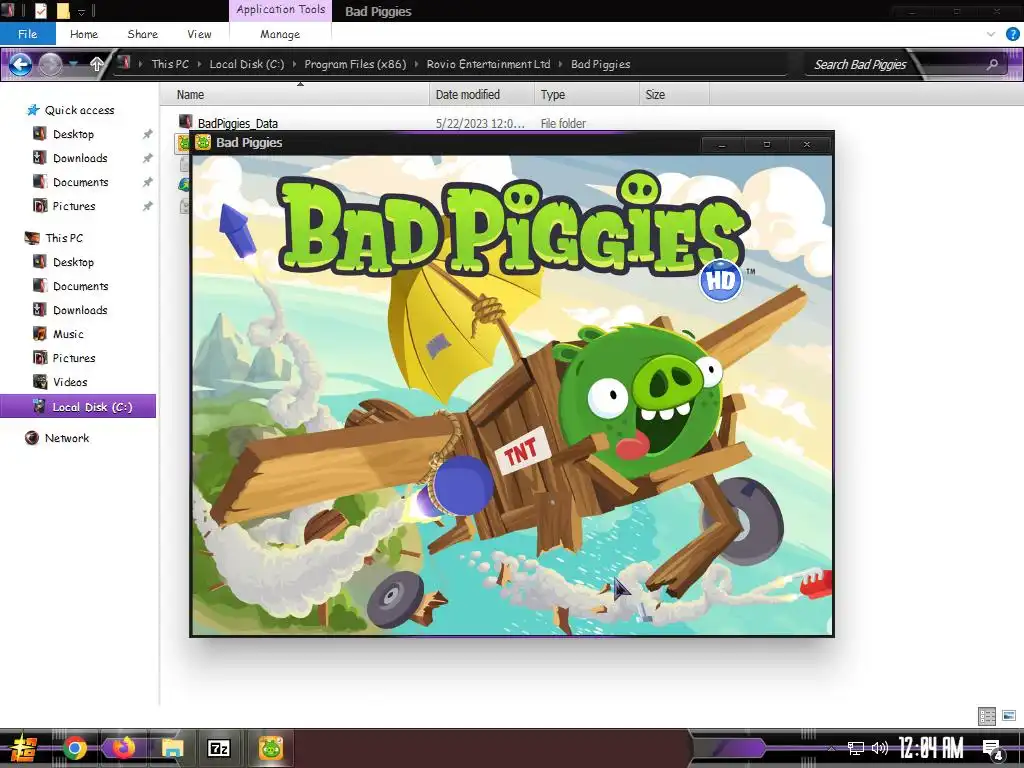Open Downloads under This PC
This screenshot has height=768, width=1024.
[x=80, y=310]
